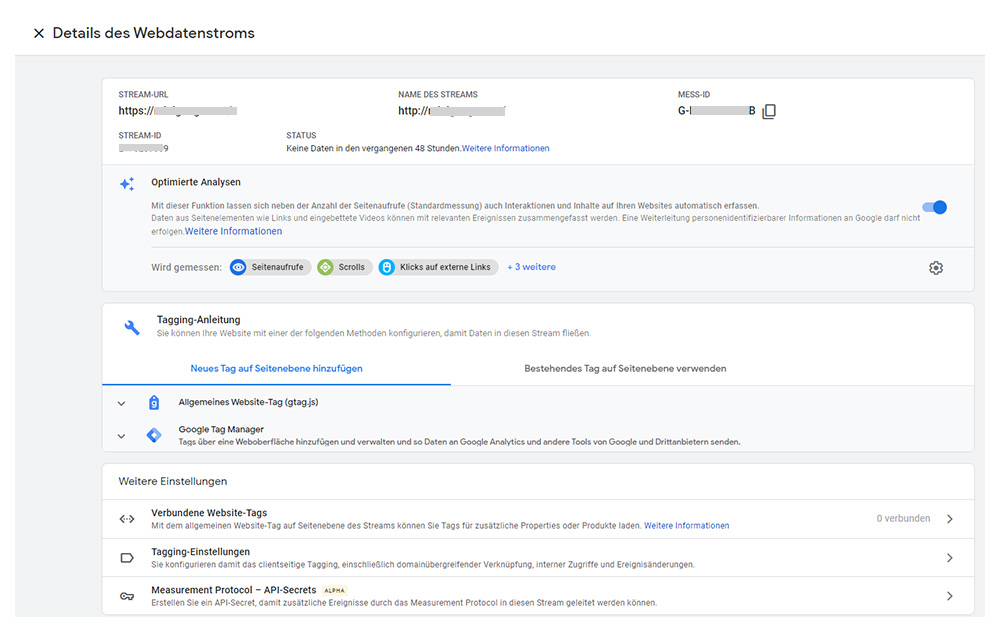Click the Google Tag Manager diamond icon

[x=154, y=436]
